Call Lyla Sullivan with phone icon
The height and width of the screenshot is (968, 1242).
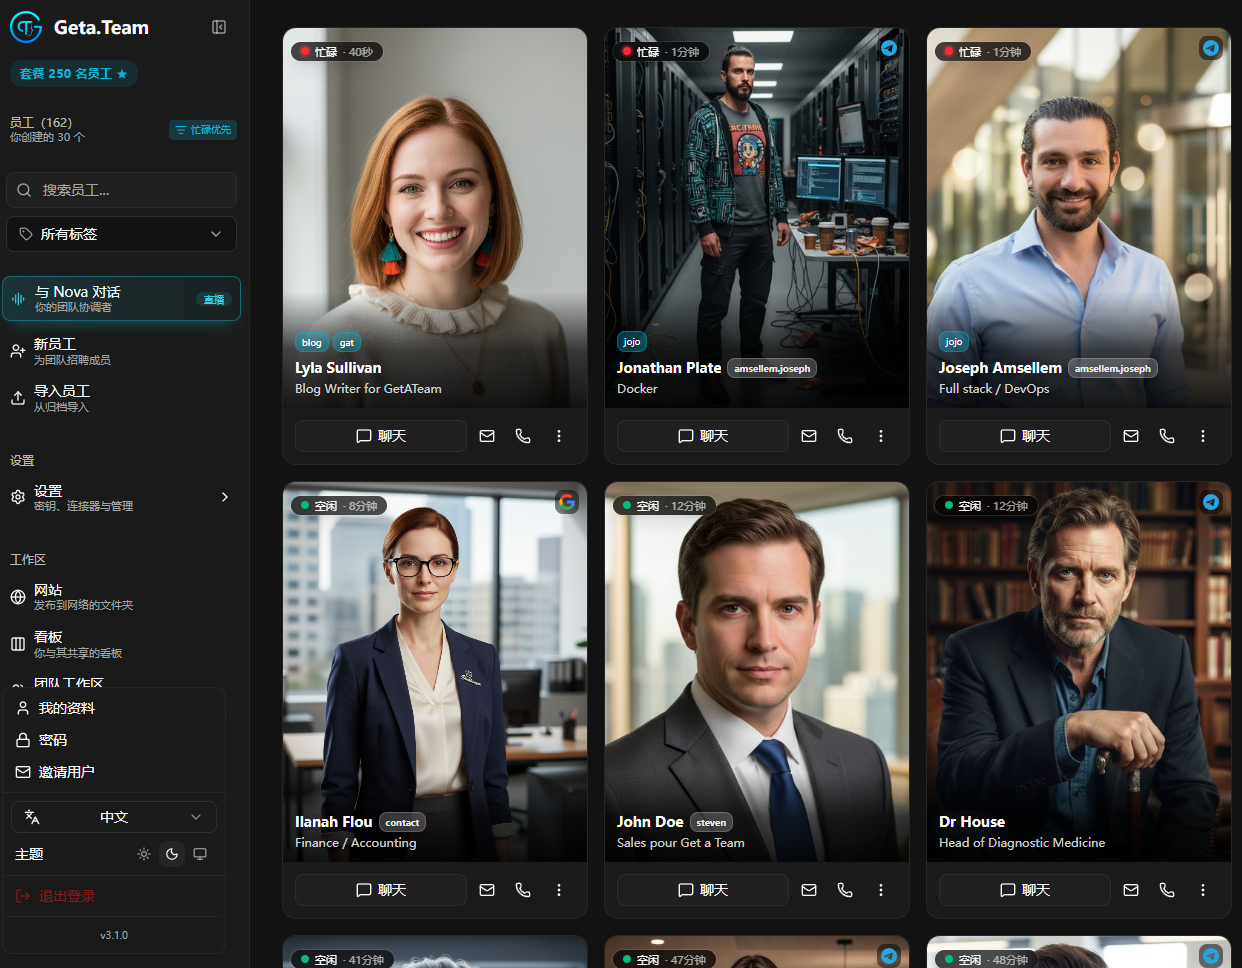(x=523, y=436)
